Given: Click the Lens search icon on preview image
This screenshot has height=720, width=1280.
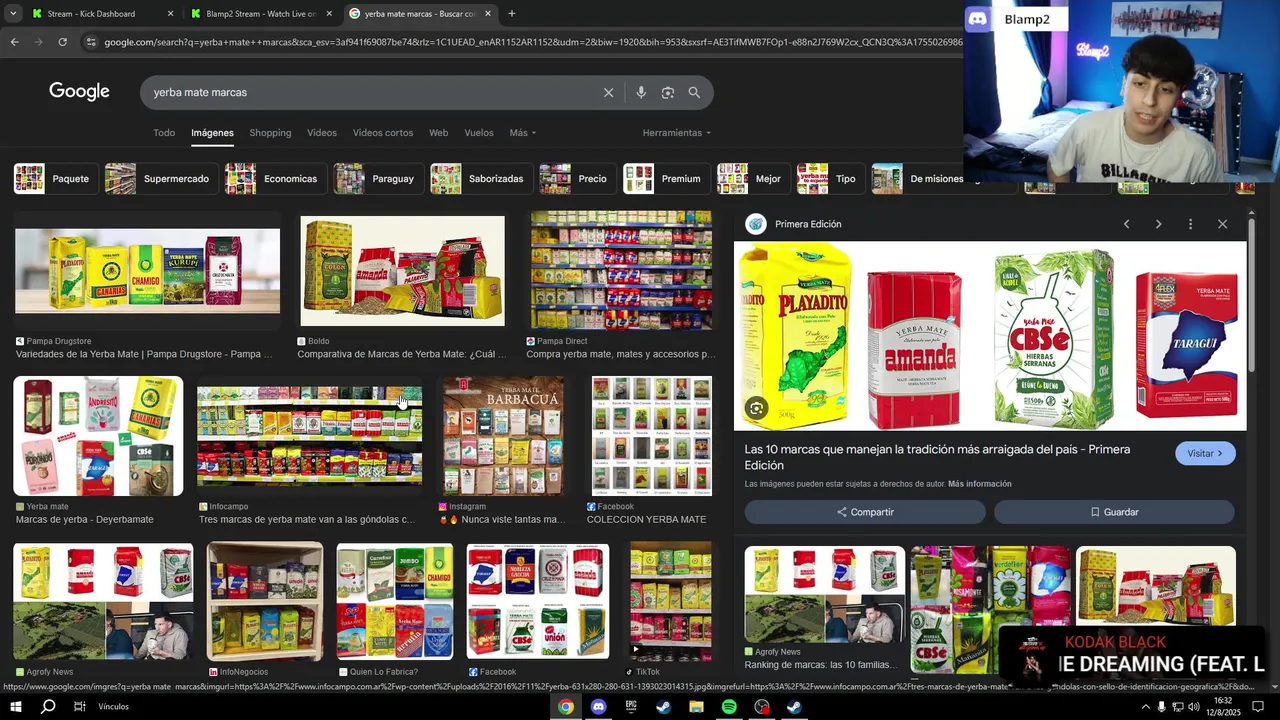Looking at the screenshot, I should click(x=757, y=408).
